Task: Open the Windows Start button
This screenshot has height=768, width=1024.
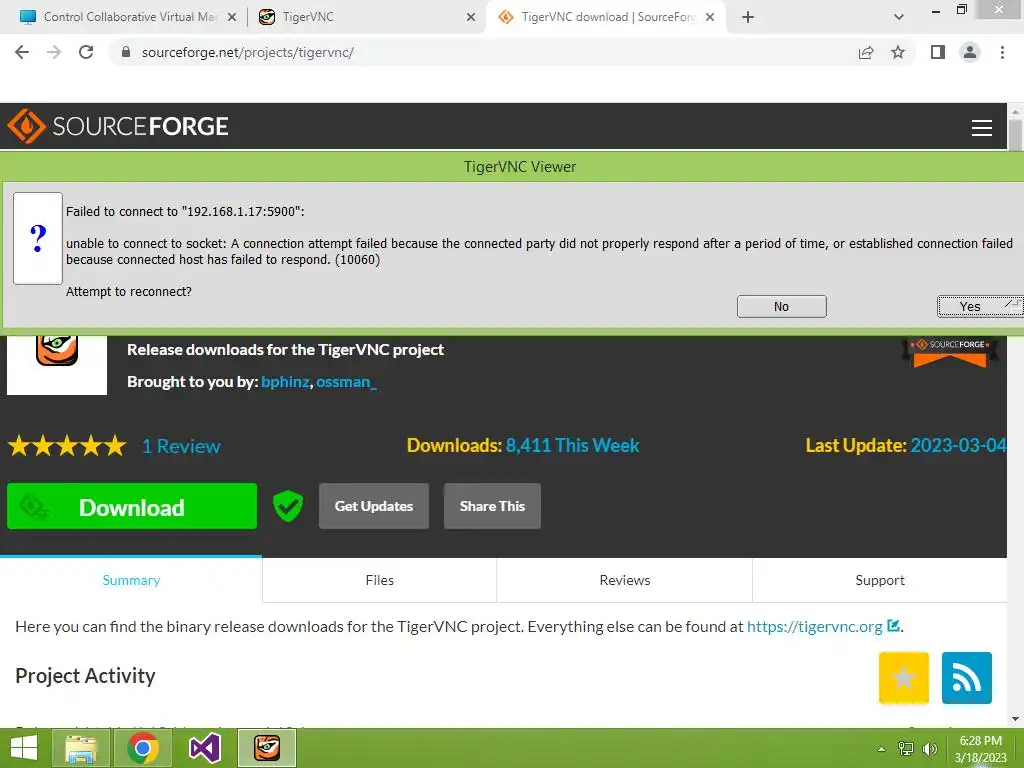Action: coord(24,748)
